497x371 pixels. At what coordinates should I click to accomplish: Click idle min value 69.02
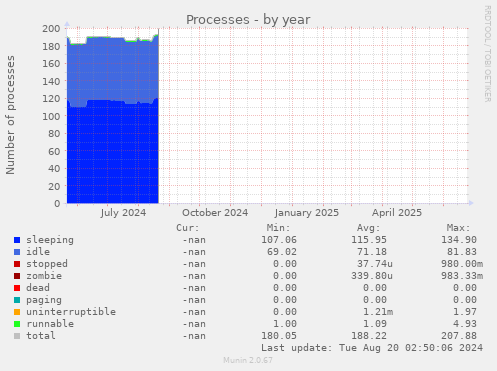point(282,252)
